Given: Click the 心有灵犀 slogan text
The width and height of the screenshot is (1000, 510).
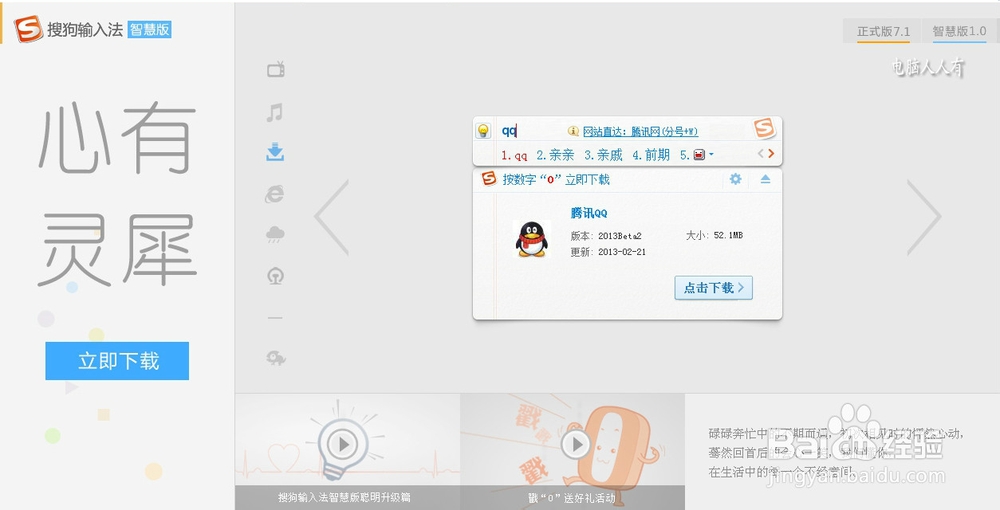Looking at the screenshot, I should 117,194.
